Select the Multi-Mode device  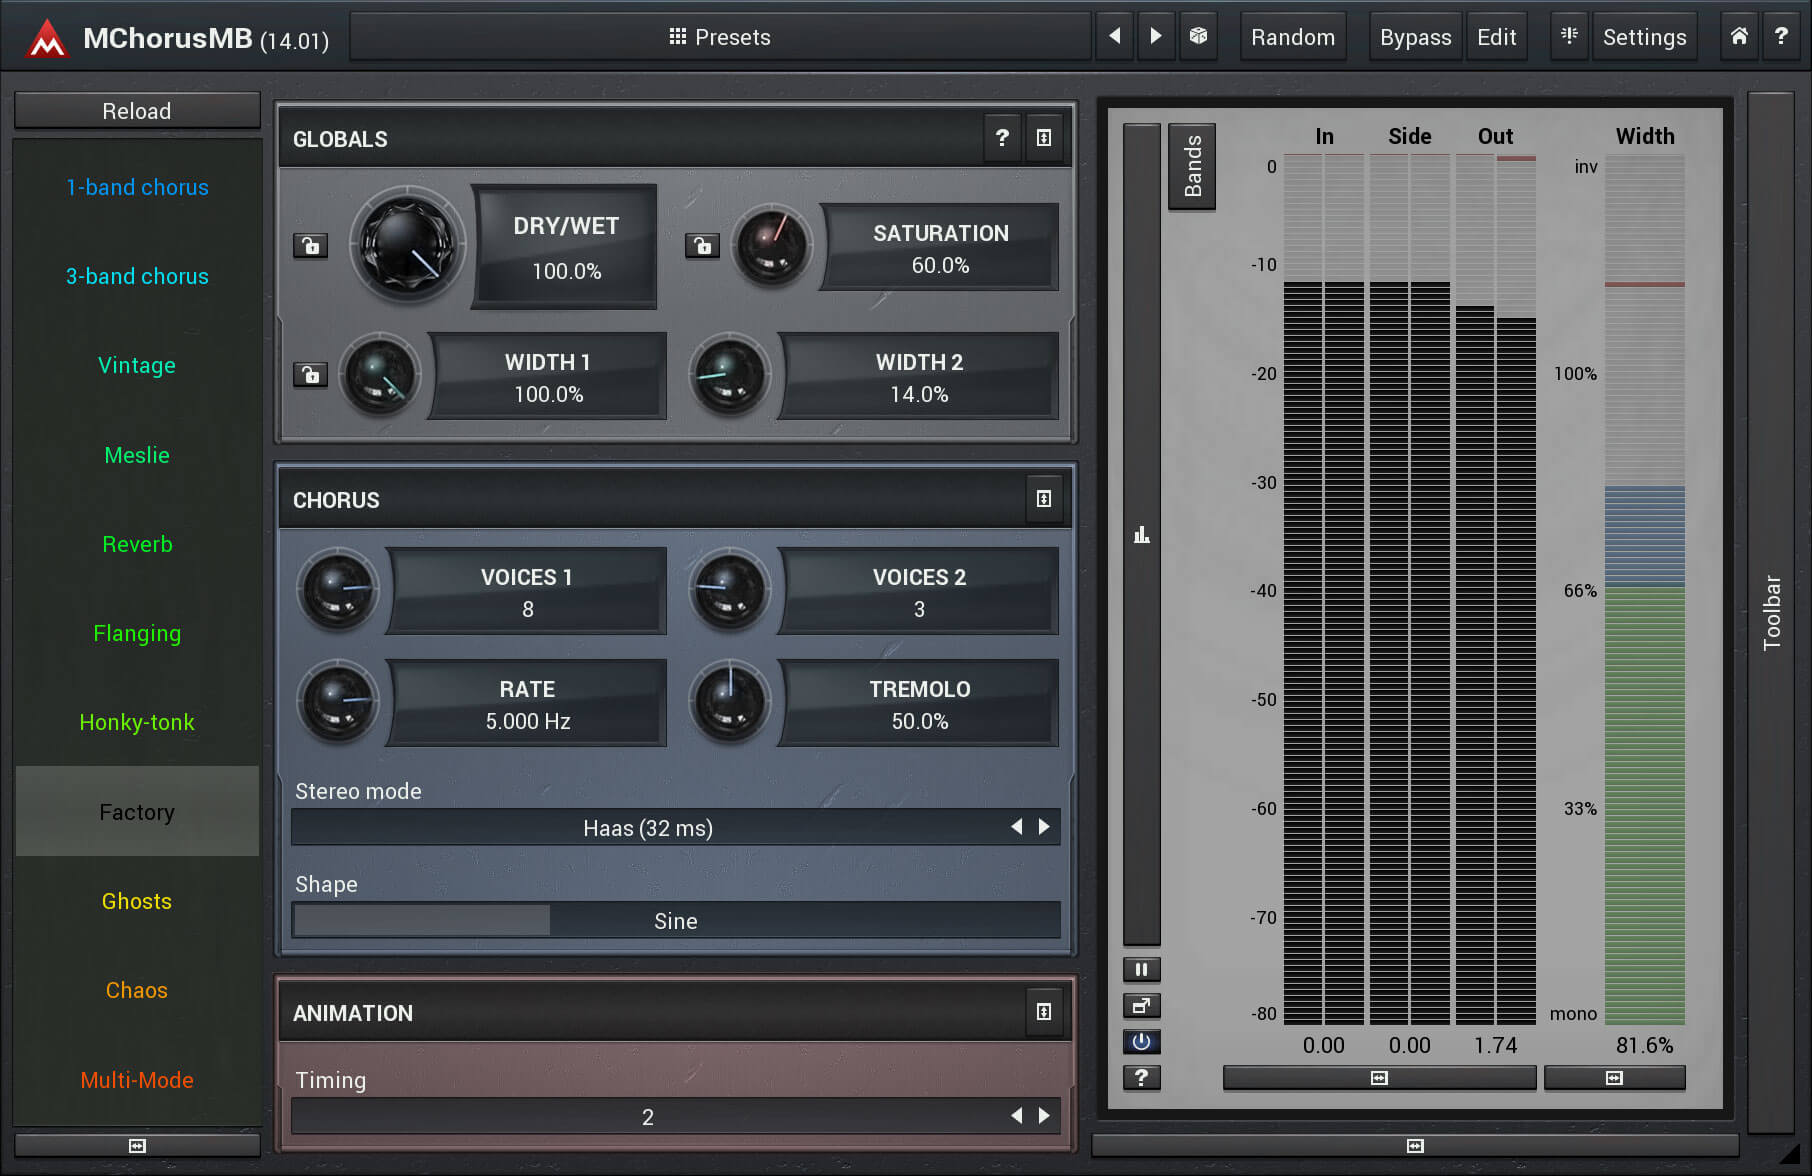click(x=137, y=1080)
